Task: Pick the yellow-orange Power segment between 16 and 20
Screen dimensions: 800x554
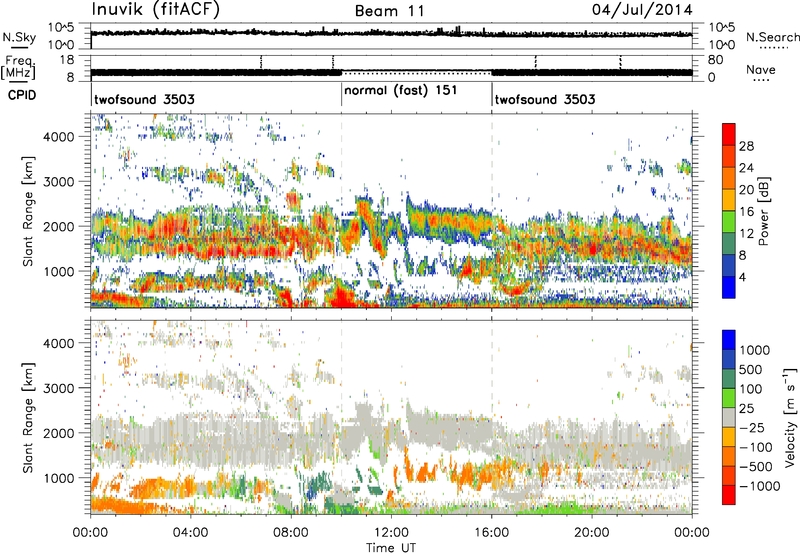Action: (729, 201)
